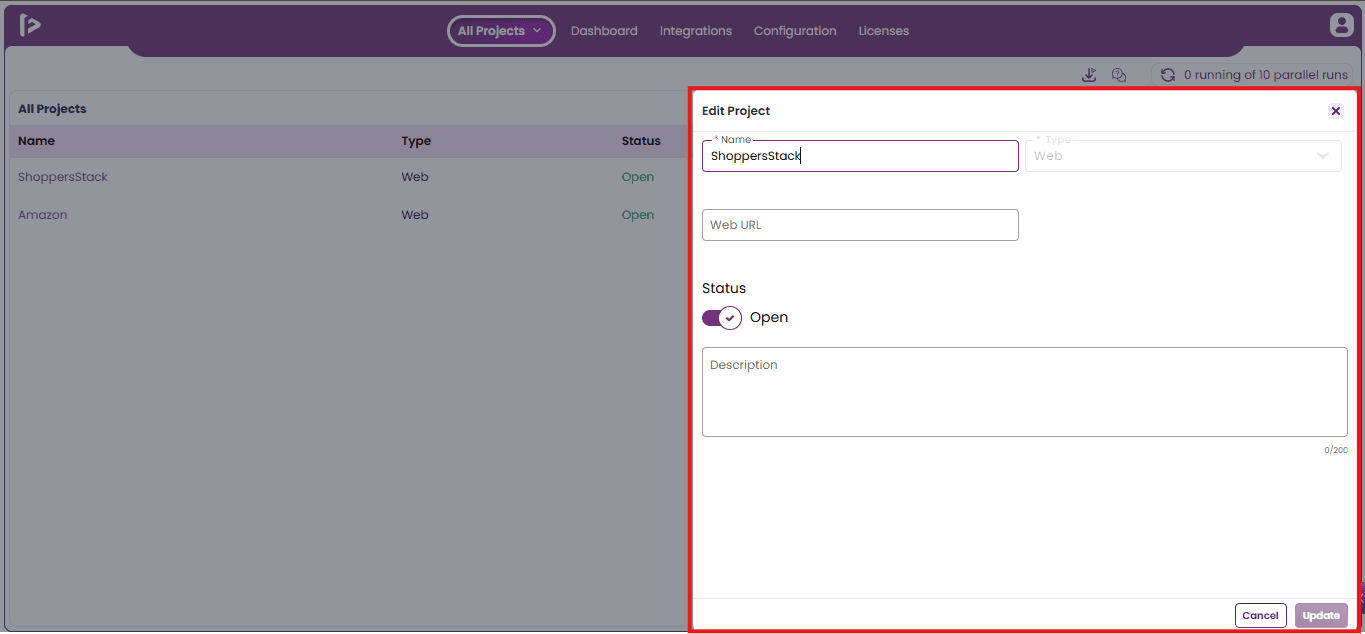Click the All Projects list heading
This screenshot has height=634, width=1365.
(x=52, y=109)
